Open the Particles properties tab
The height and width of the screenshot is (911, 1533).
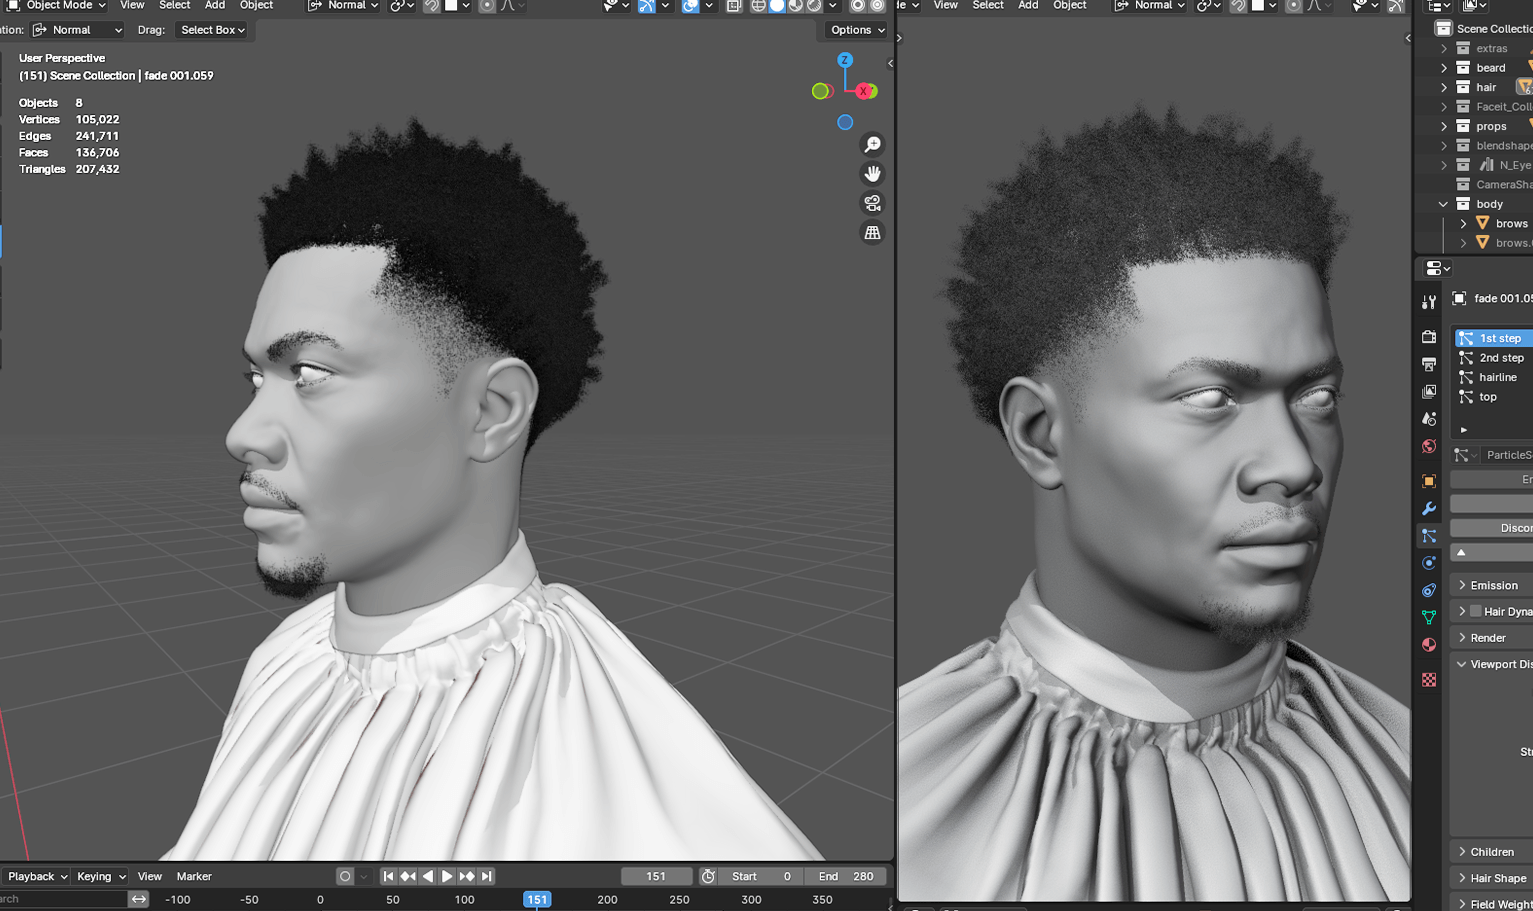pyautogui.click(x=1429, y=536)
